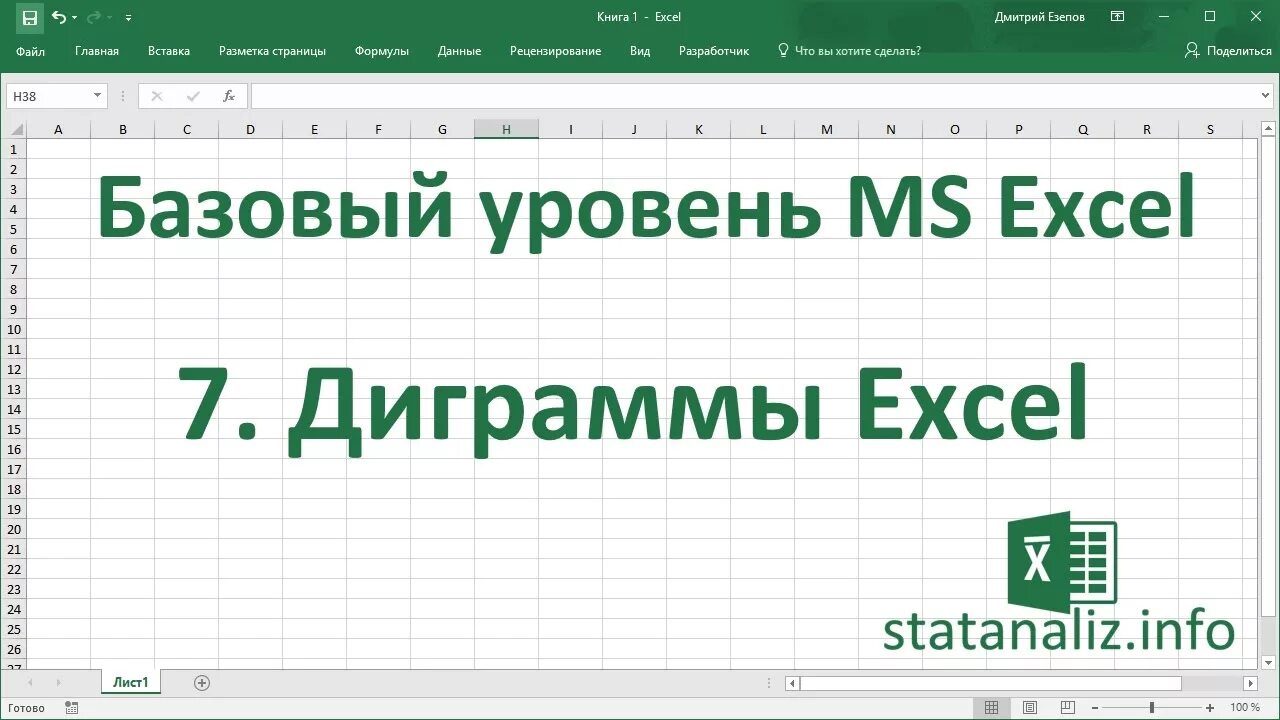The image size is (1280, 720).
Task: Open the Вставка ribbon tab
Action: click(x=169, y=51)
